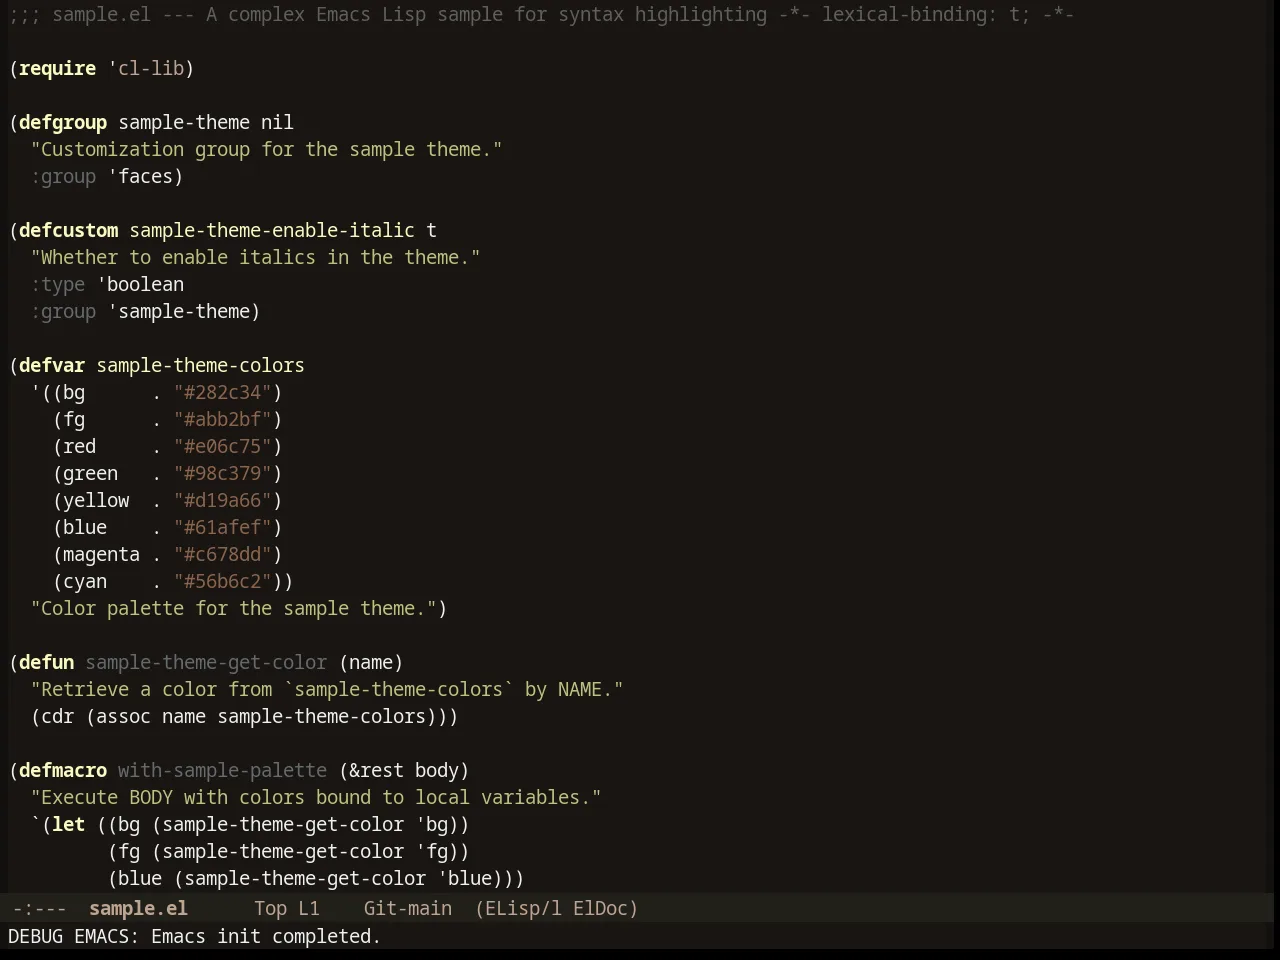This screenshot has height=960, width=1280.
Task: Click the "#d19a66" color string
Action: click(223, 501)
